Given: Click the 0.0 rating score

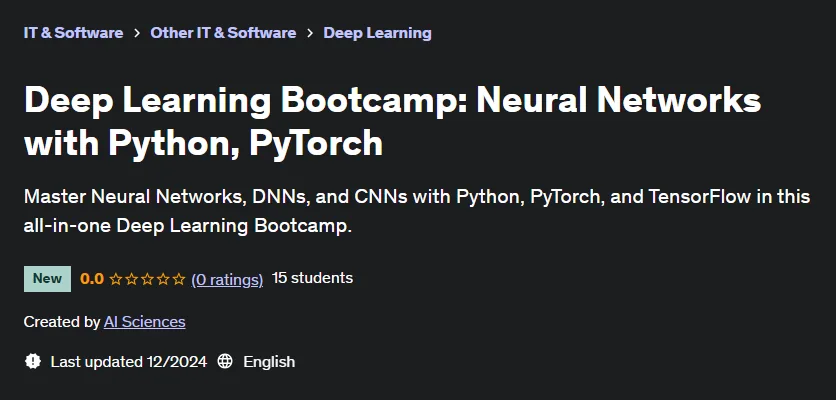Looking at the screenshot, I should [x=92, y=278].
